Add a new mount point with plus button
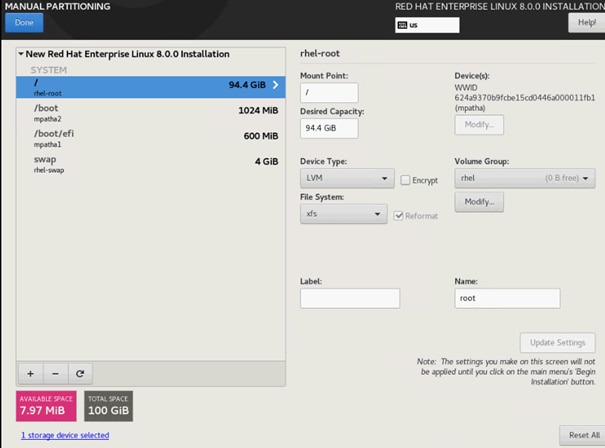The height and width of the screenshot is (448, 605). (x=30, y=374)
